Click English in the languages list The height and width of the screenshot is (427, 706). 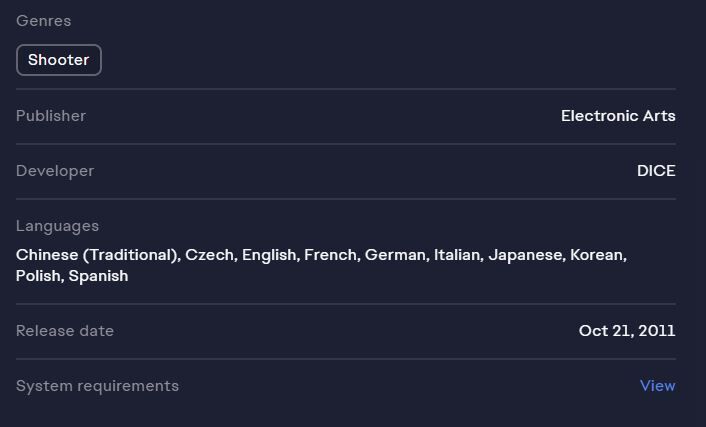point(269,255)
